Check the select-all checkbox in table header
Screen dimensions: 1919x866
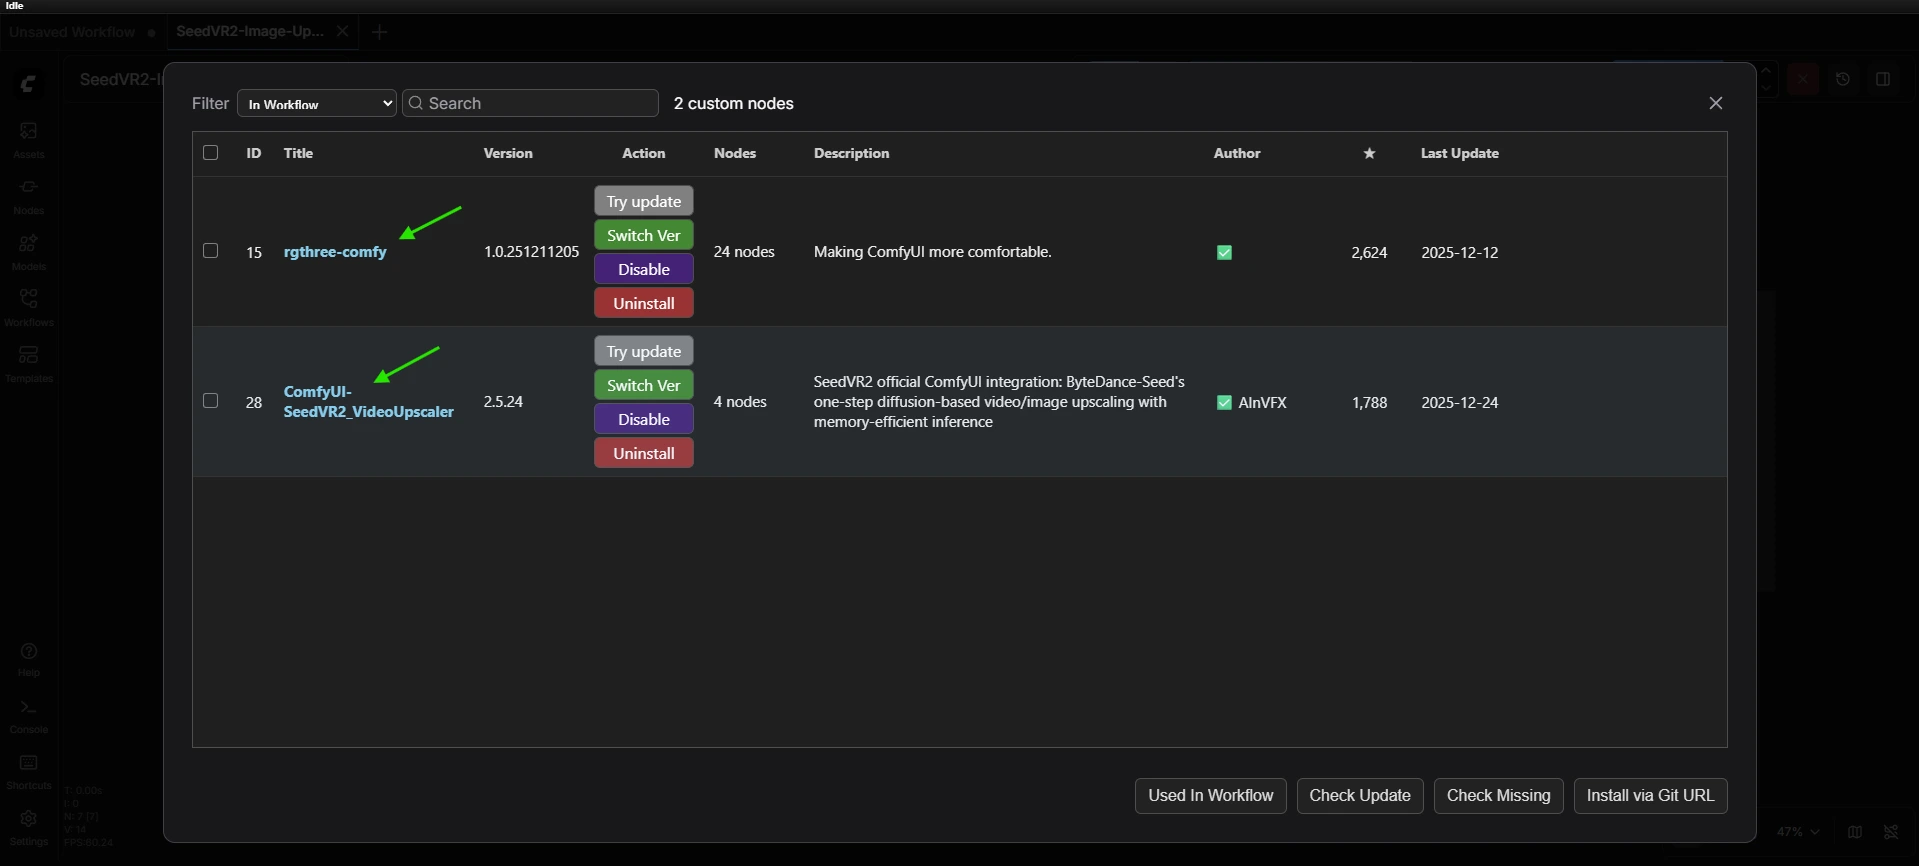coord(210,153)
